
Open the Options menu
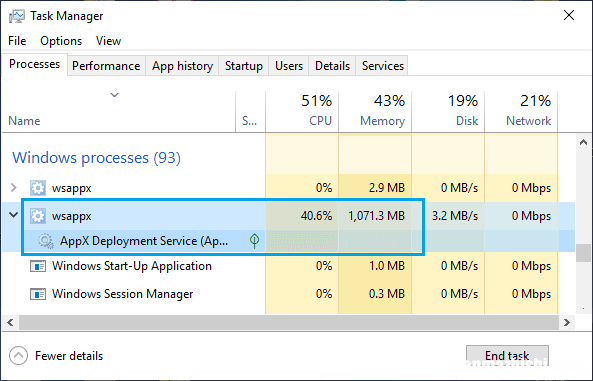tap(61, 41)
